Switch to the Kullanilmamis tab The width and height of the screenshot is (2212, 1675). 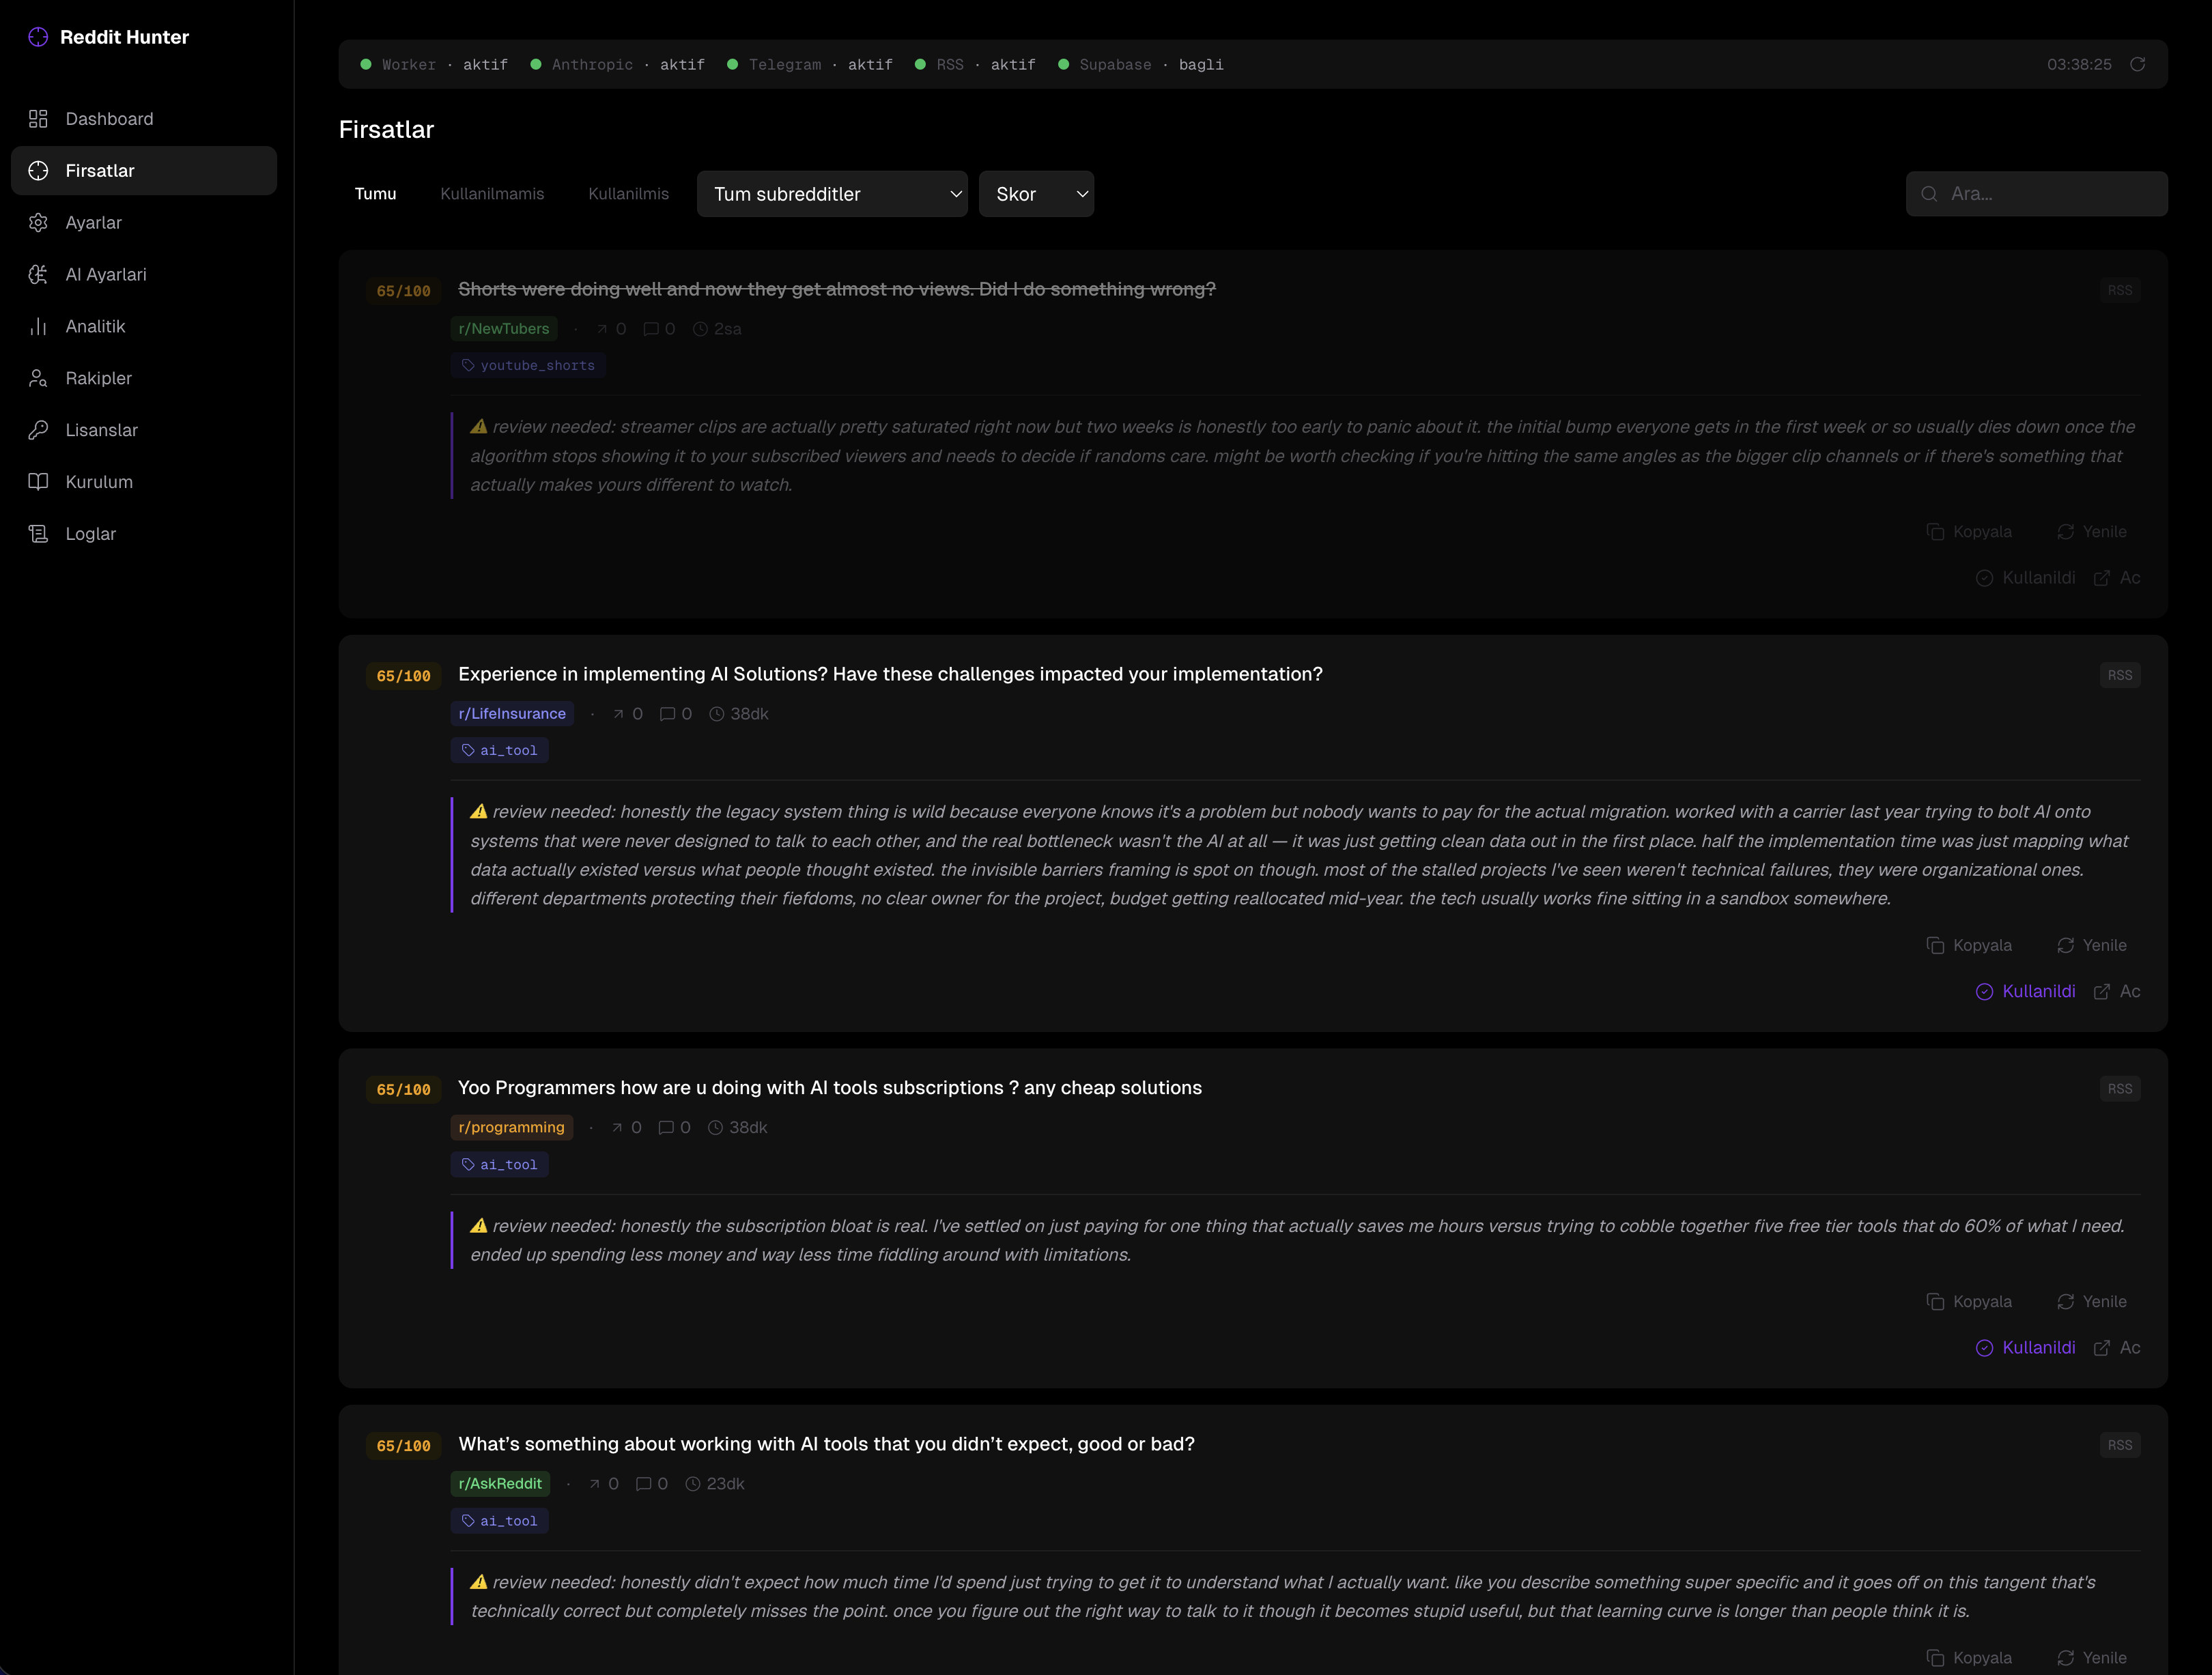point(492,194)
